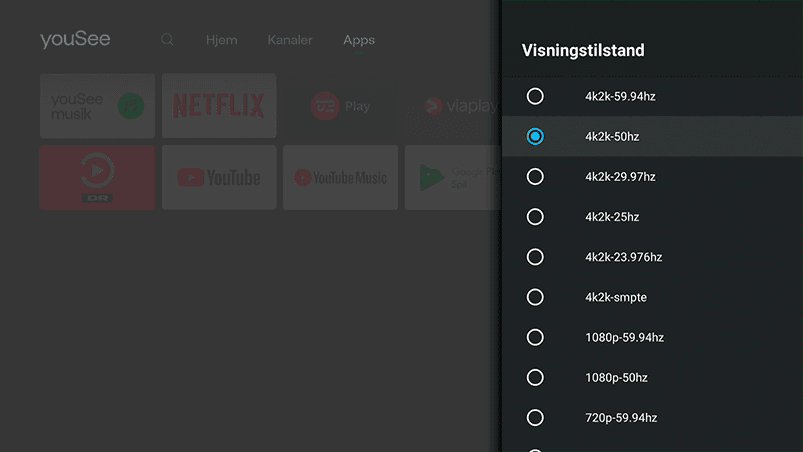
Task: Select the 4k2k-59.94hz radio button
Action: tap(535, 96)
